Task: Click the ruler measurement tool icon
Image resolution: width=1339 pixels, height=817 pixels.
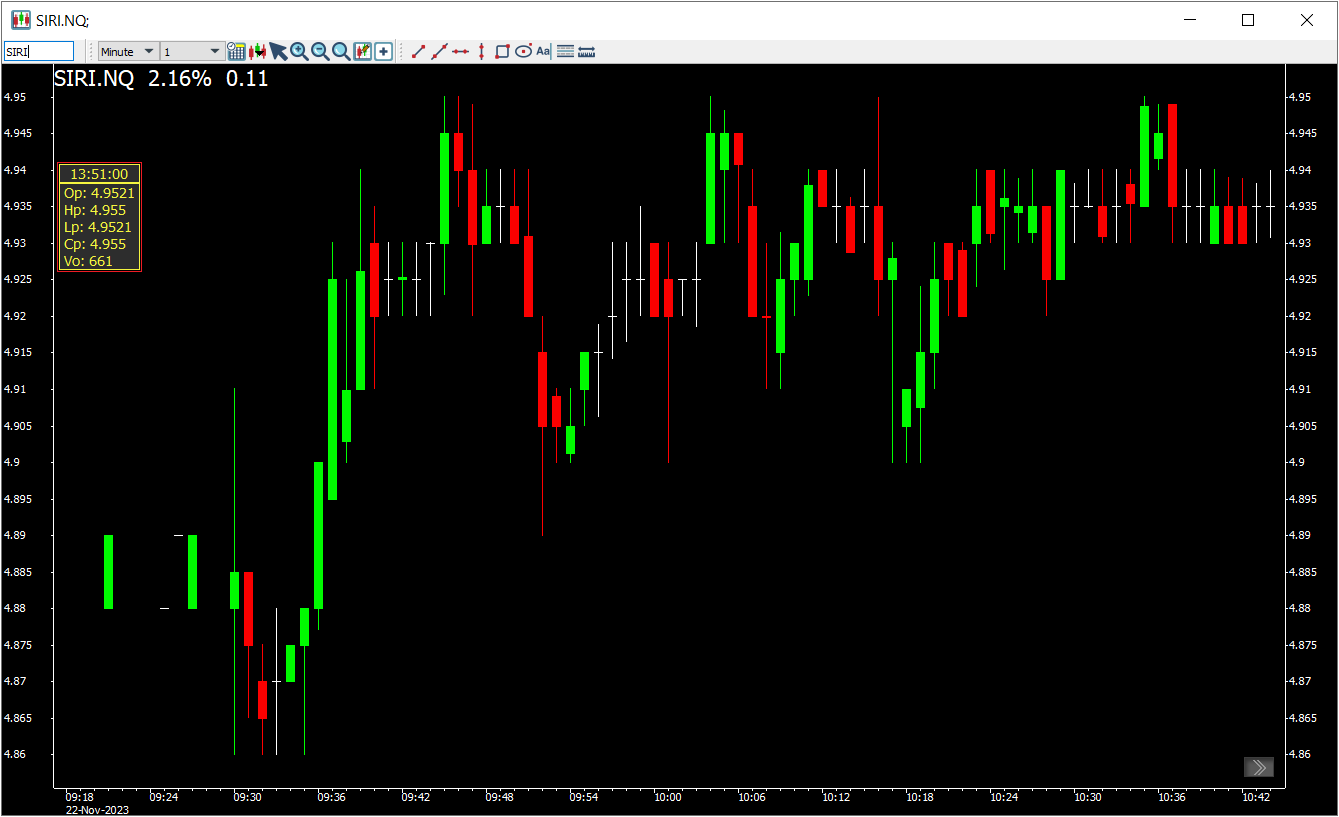Action: click(587, 51)
